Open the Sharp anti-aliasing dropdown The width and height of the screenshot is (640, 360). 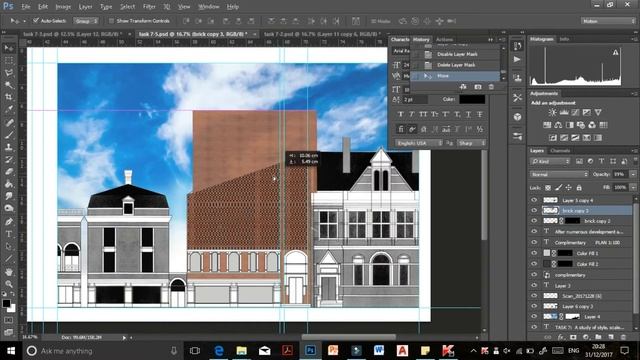pos(471,143)
